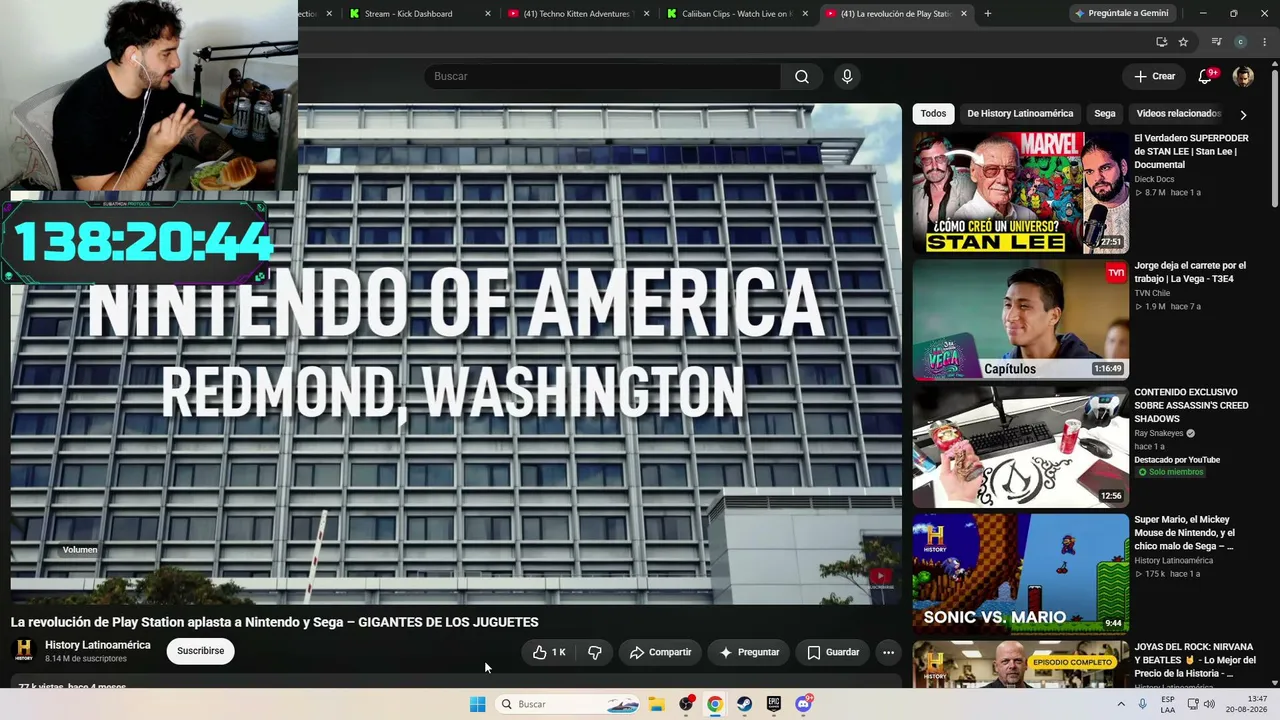1280x720 pixels.
Task: Open the Sonic vs. Mario thumbnail
Action: [1020, 574]
